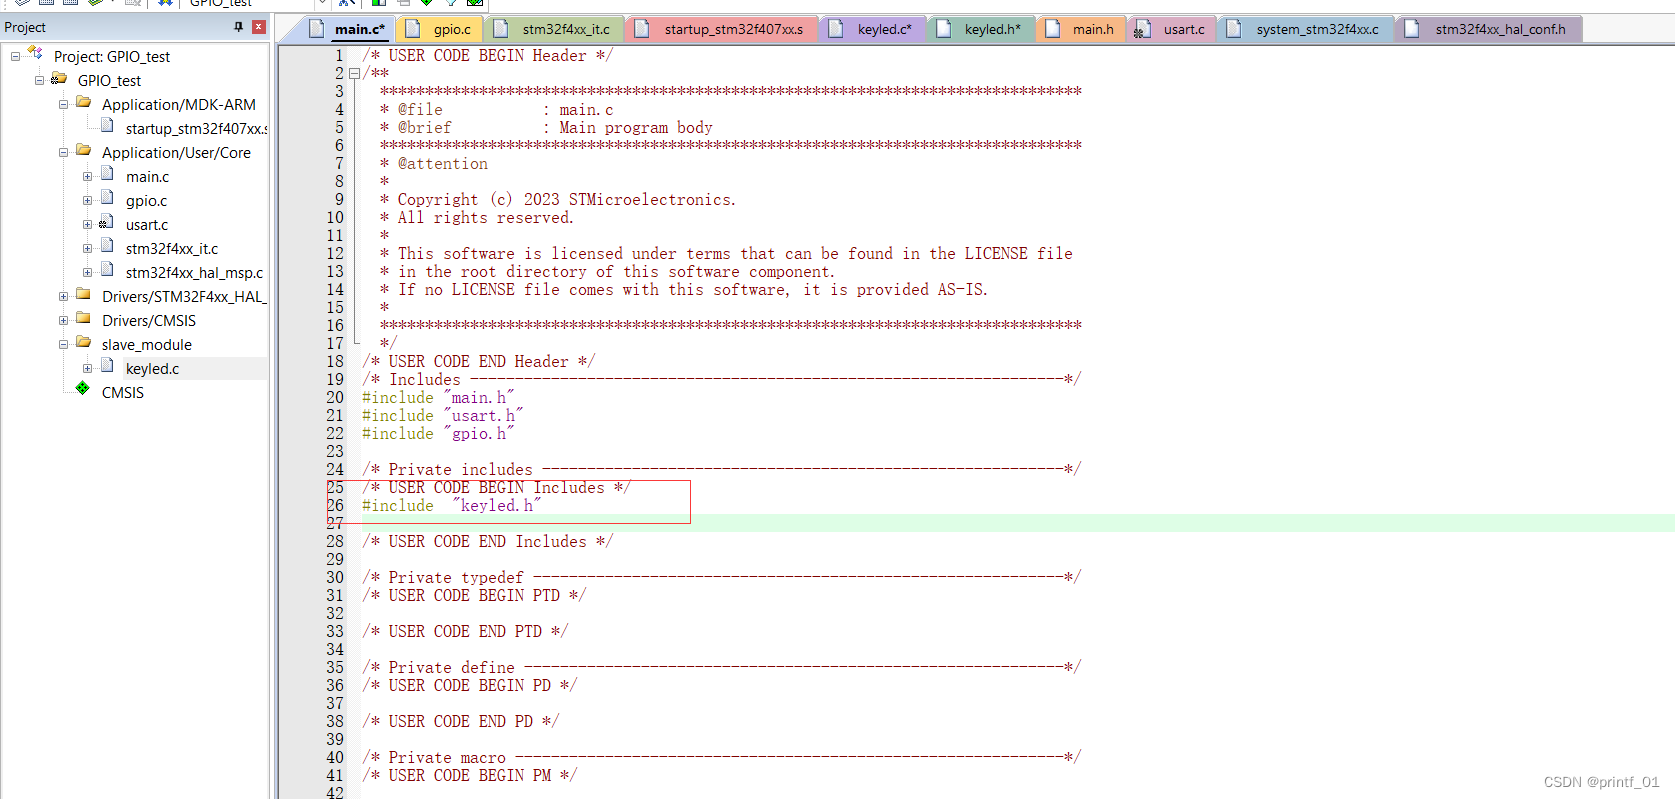Click the file icon on the usart.c tab

click(1142, 29)
